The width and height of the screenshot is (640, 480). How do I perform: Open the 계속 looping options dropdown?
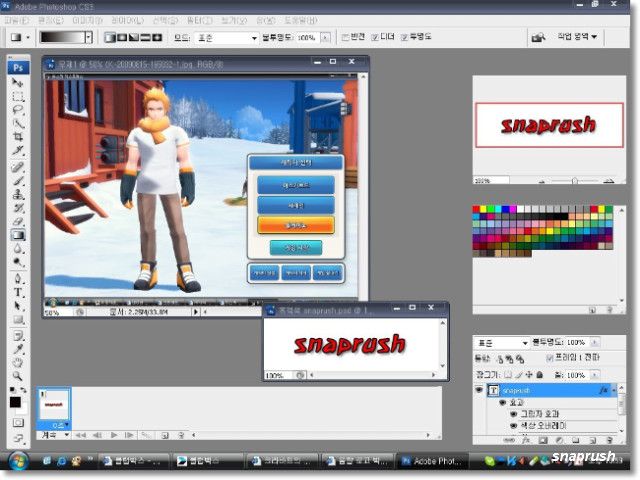(x=54, y=435)
